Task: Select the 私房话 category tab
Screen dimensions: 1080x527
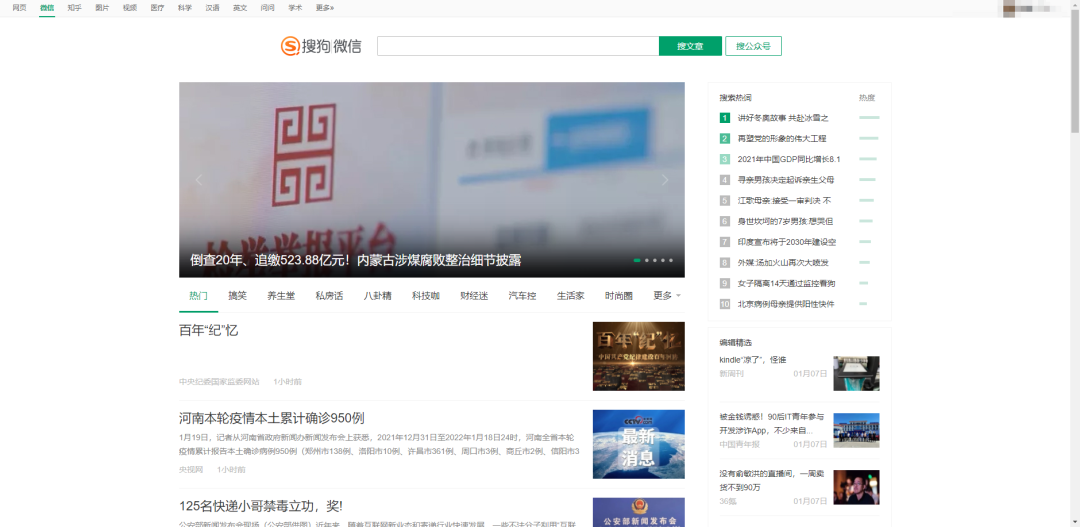Action: (x=329, y=296)
